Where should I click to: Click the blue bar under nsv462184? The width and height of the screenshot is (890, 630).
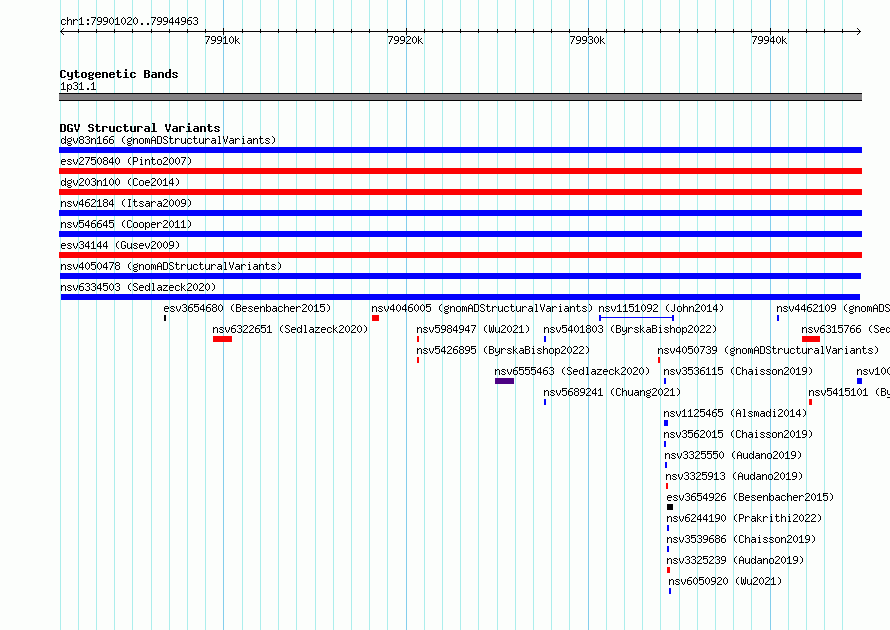coord(460,213)
